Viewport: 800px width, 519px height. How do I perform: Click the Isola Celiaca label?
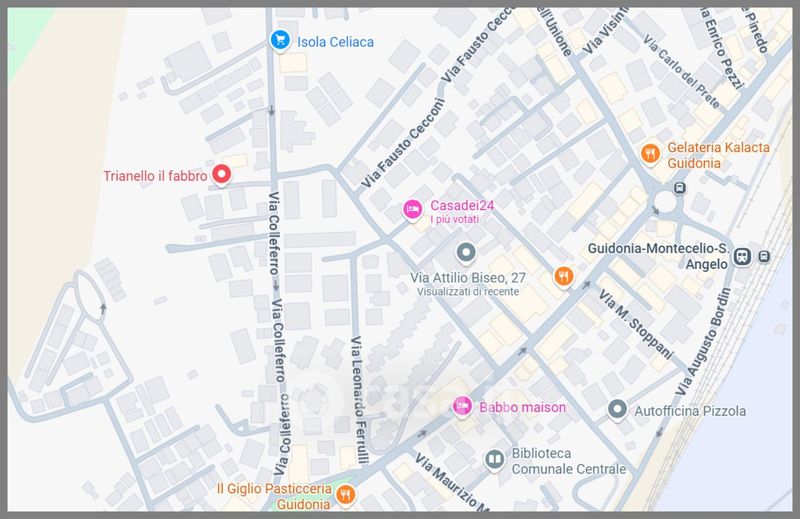coord(335,42)
